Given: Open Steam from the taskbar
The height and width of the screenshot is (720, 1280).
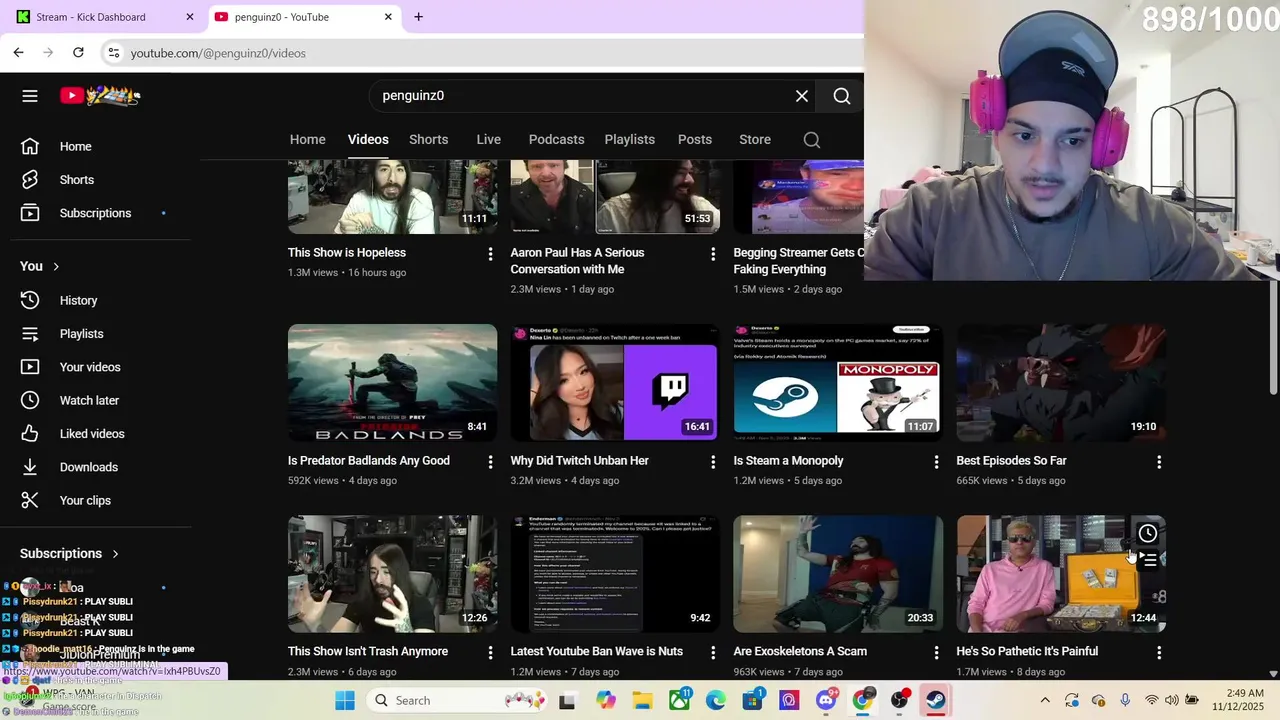Looking at the screenshot, I should [936, 700].
